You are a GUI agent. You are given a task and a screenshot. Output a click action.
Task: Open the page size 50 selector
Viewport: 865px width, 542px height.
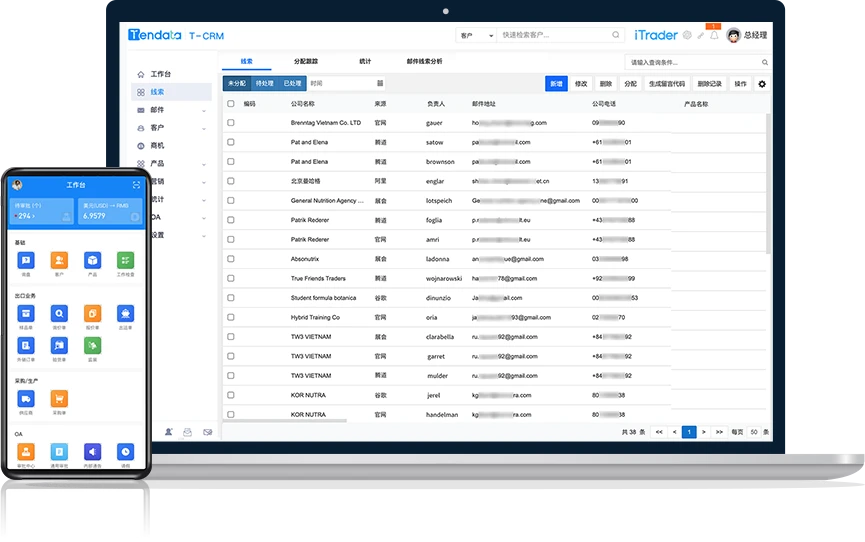pyautogui.click(x=754, y=432)
